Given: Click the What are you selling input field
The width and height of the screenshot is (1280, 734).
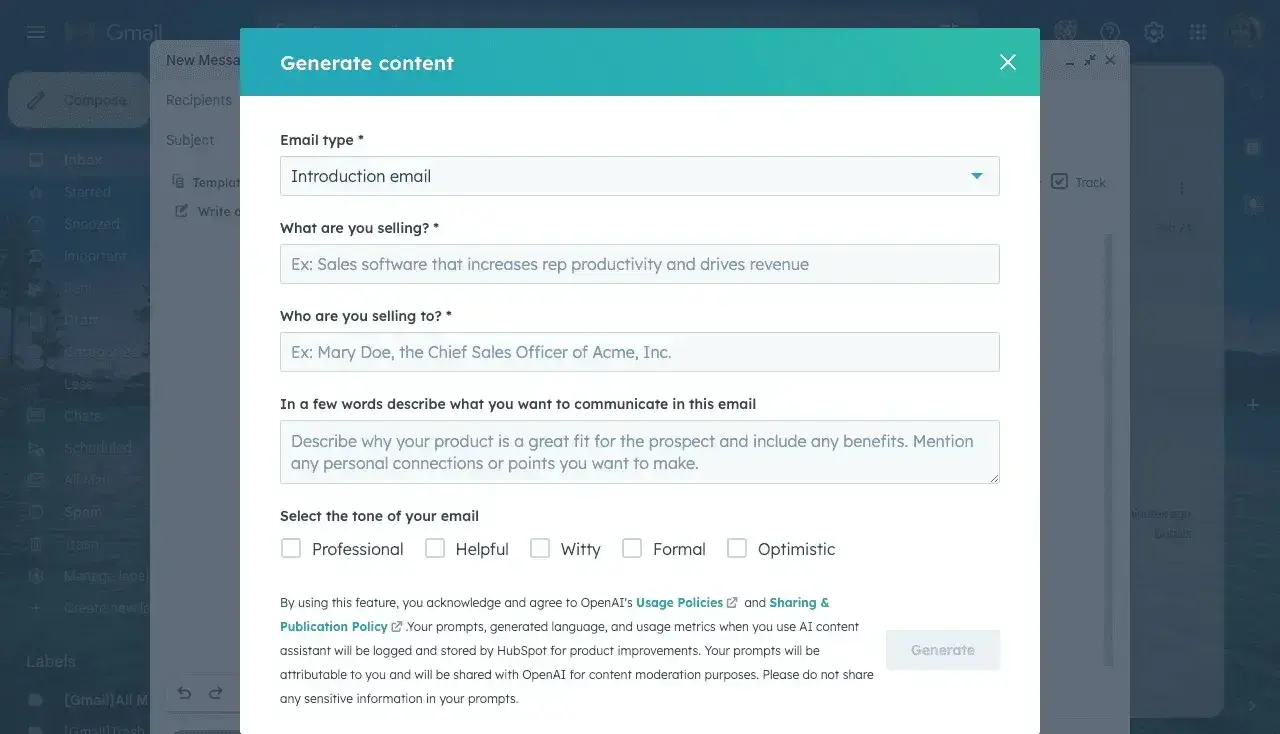Looking at the screenshot, I should (x=640, y=264).
